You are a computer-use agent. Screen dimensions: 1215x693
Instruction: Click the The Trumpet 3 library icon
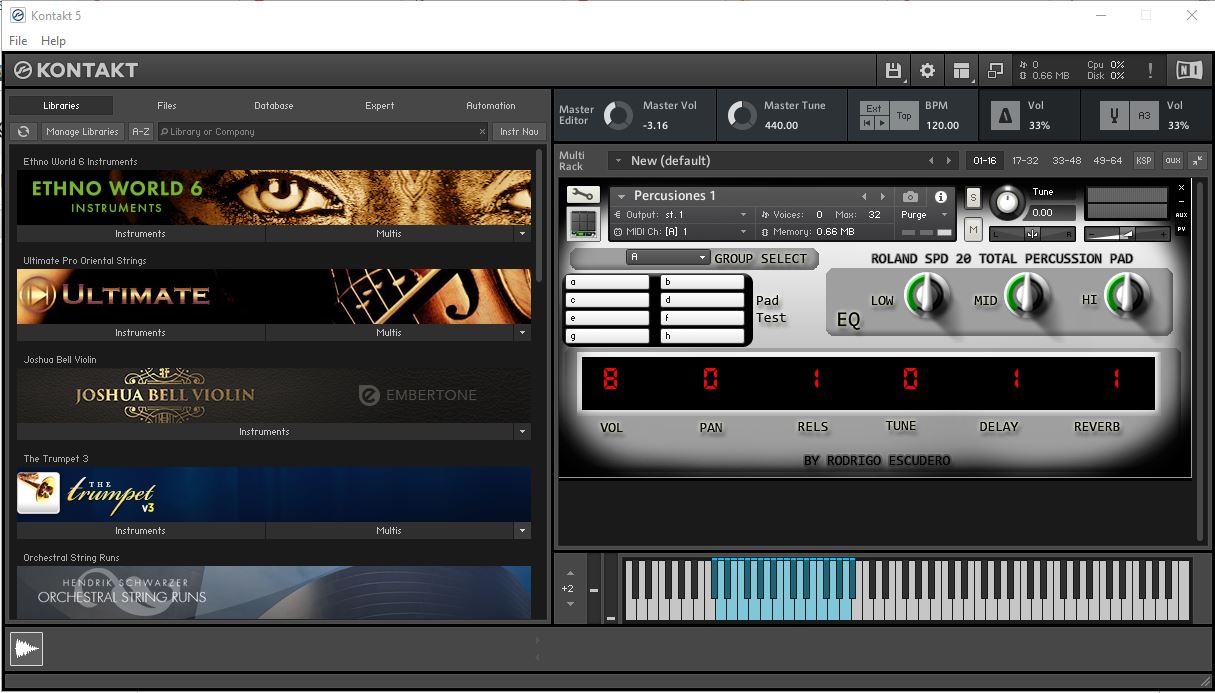pos(38,493)
